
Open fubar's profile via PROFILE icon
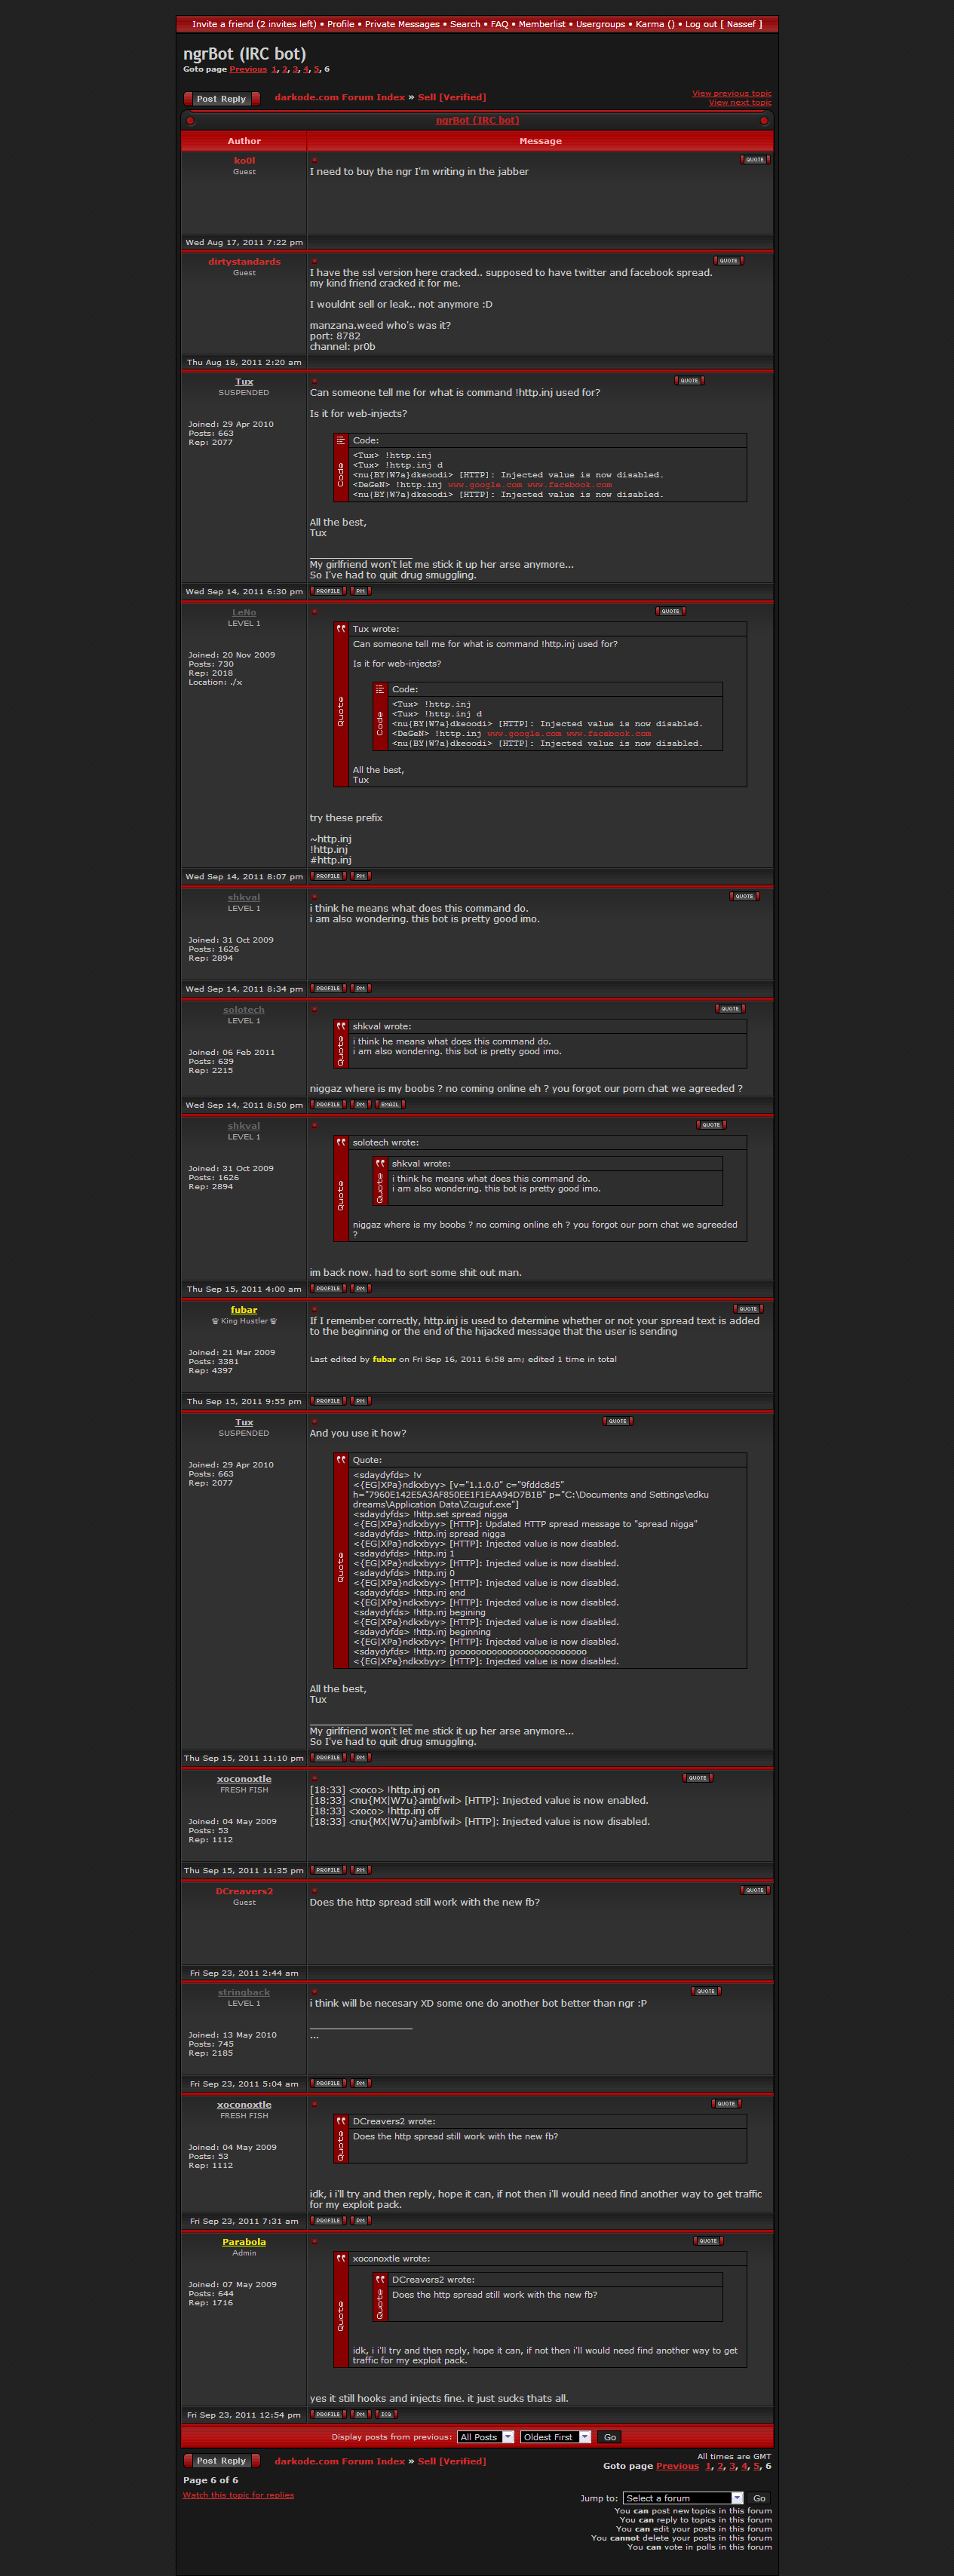[x=328, y=1401]
